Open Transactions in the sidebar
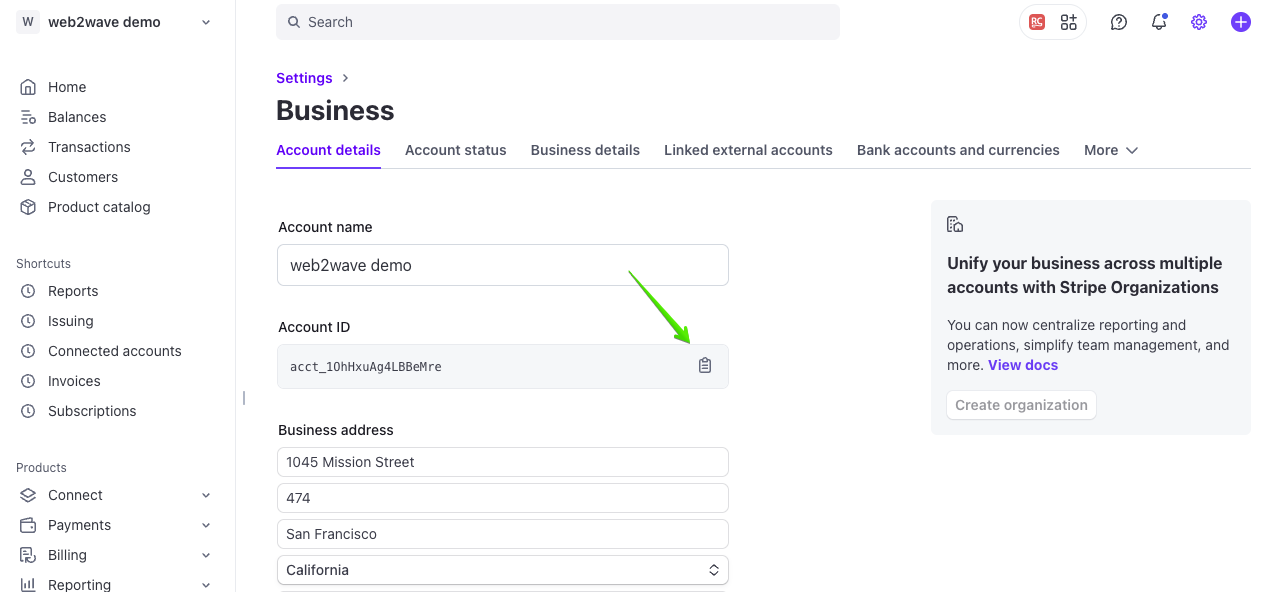The image size is (1288, 592). tap(89, 147)
